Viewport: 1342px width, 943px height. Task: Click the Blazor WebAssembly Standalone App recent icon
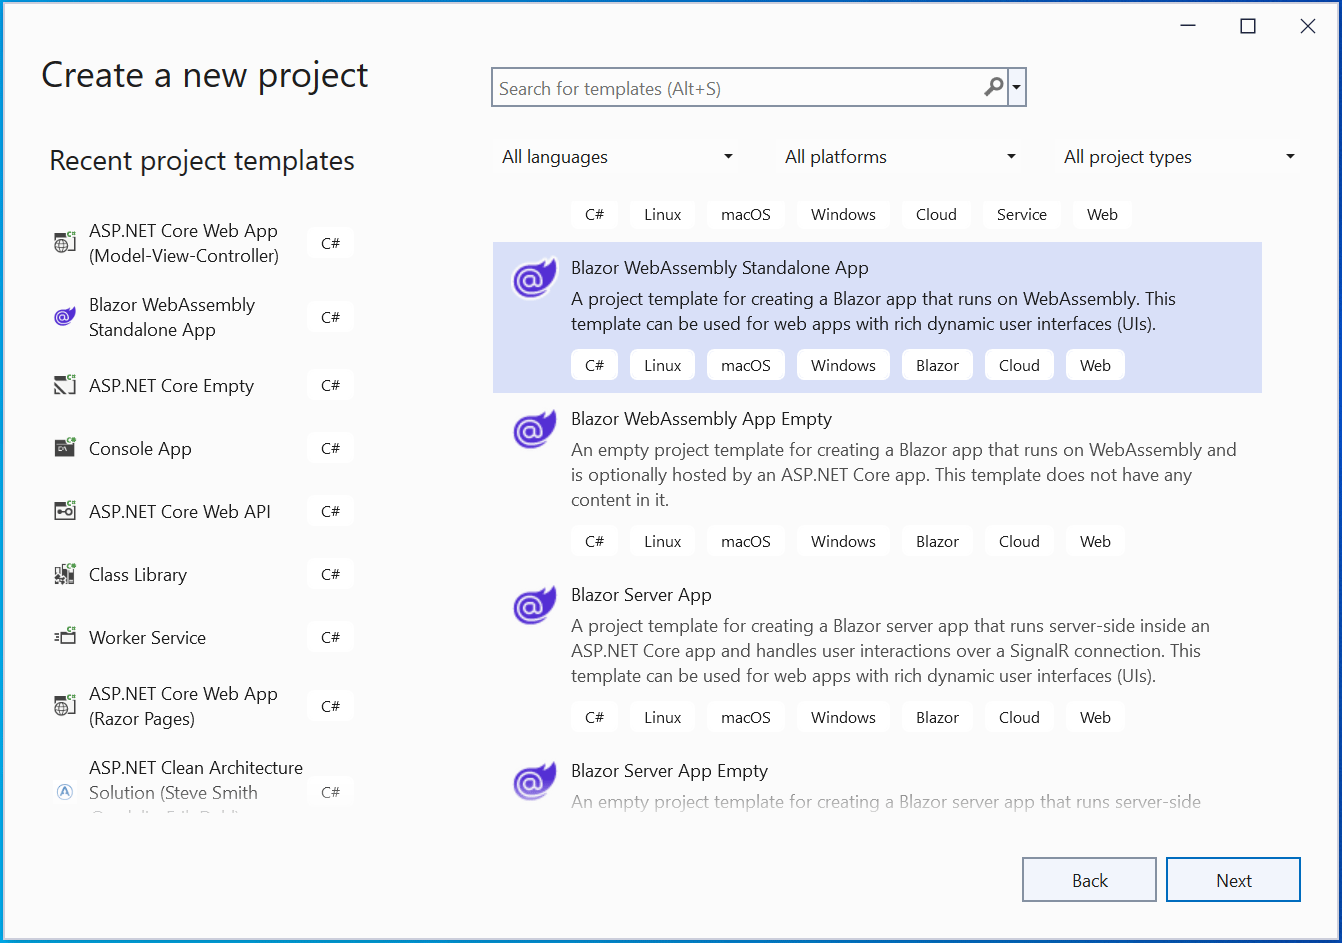pos(65,317)
